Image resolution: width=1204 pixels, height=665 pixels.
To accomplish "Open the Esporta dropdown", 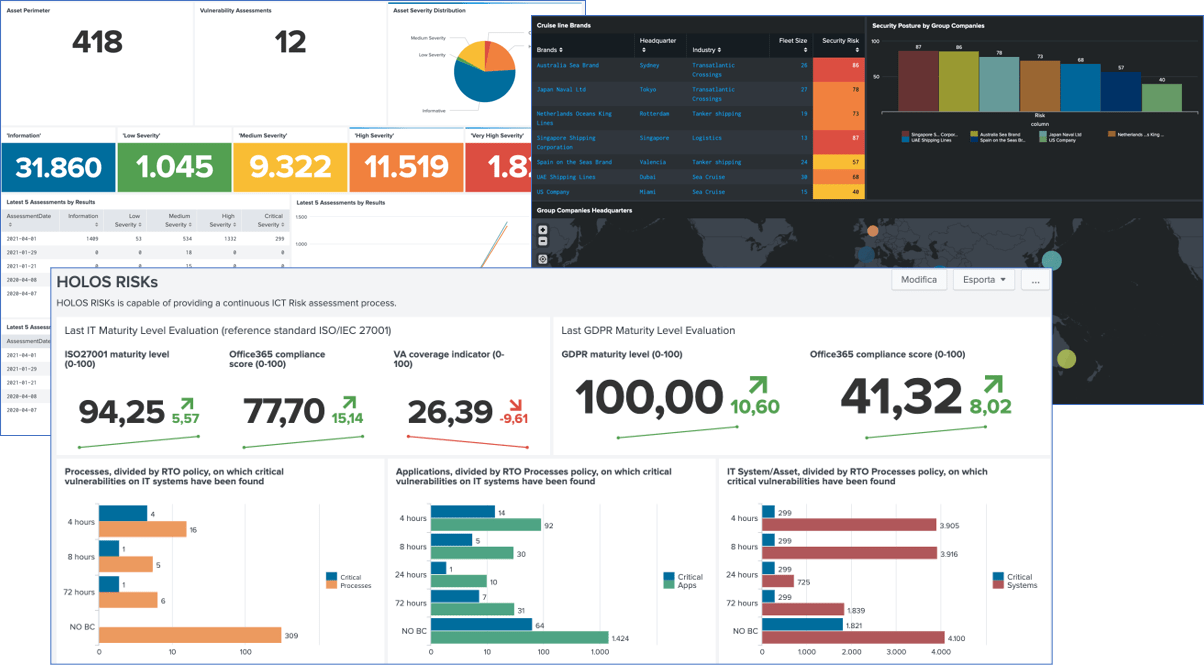I will (984, 280).
